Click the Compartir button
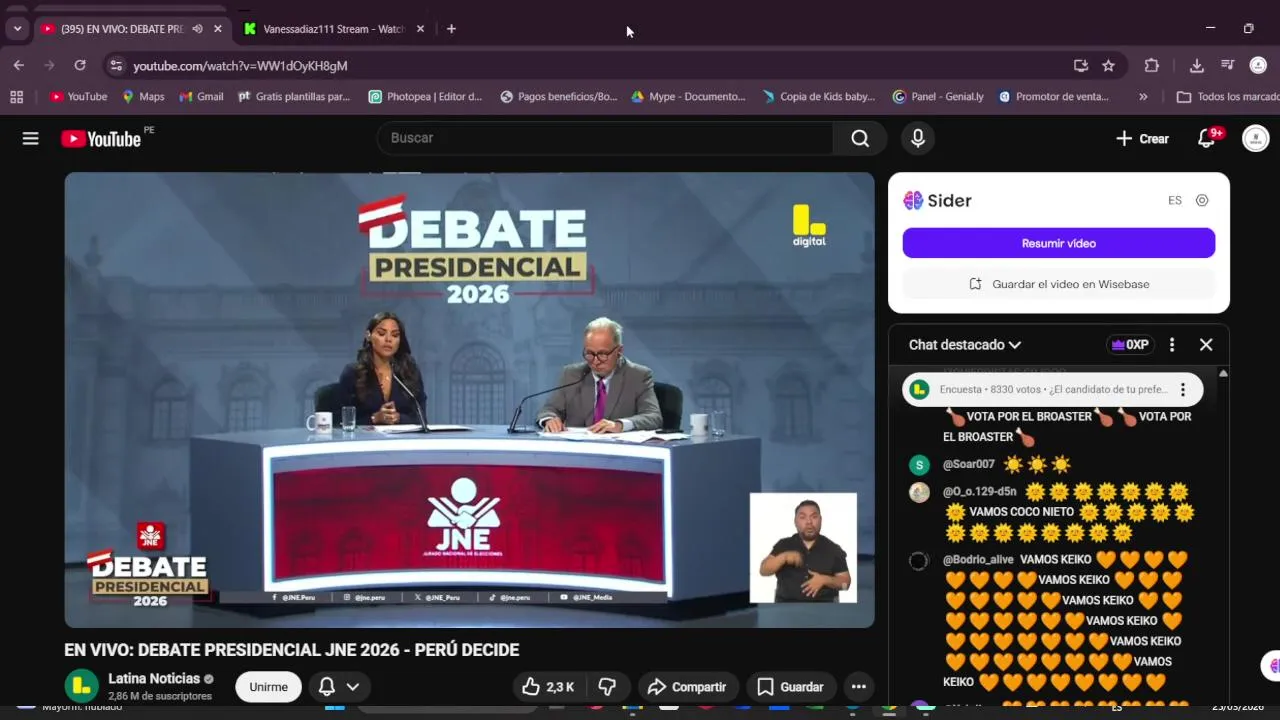This screenshot has height=720, width=1280. tap(686, 687)
